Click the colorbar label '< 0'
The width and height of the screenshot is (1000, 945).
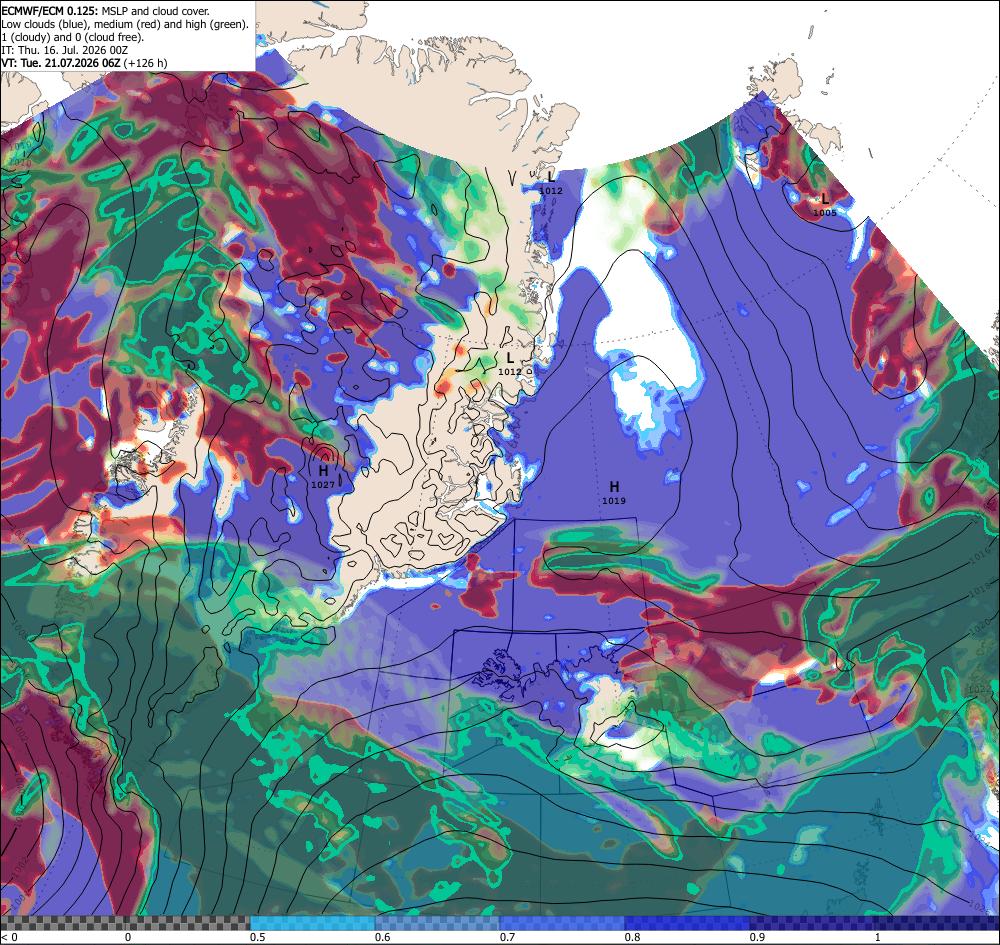tap(10, 937)
